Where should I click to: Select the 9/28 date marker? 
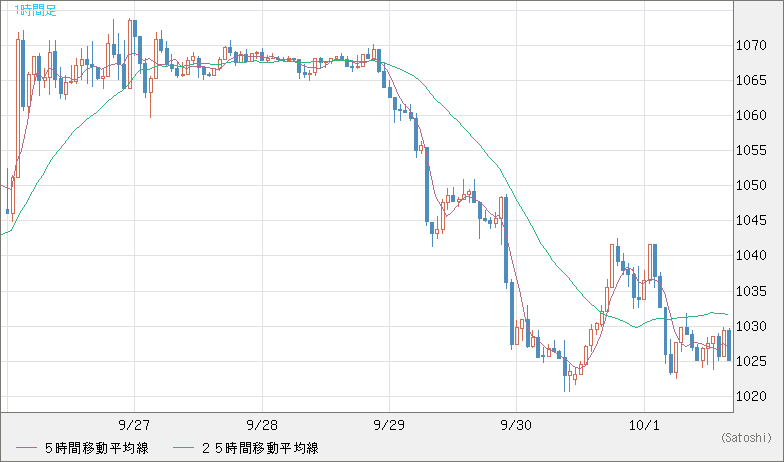[x=262, y=423]
